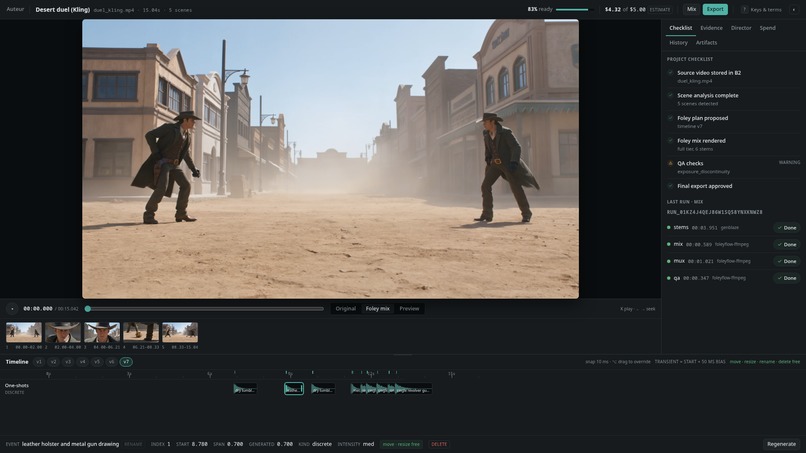Click green status dot of stems run
The height and width of the screenshot is (453, 806).
click(668, 227)
